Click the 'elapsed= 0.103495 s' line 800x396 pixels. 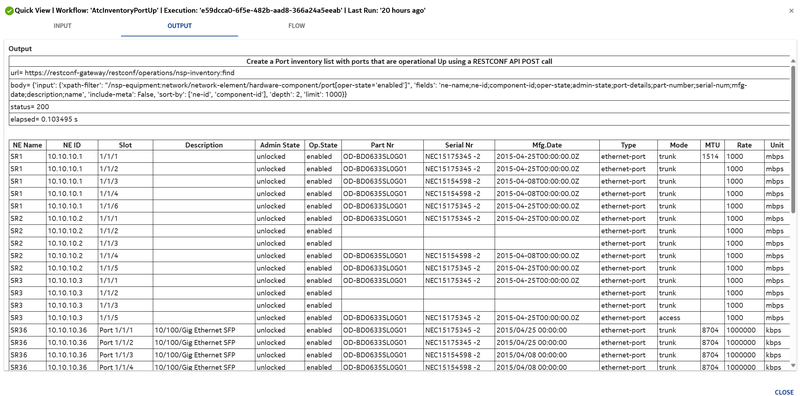click(x=44, y=119)
